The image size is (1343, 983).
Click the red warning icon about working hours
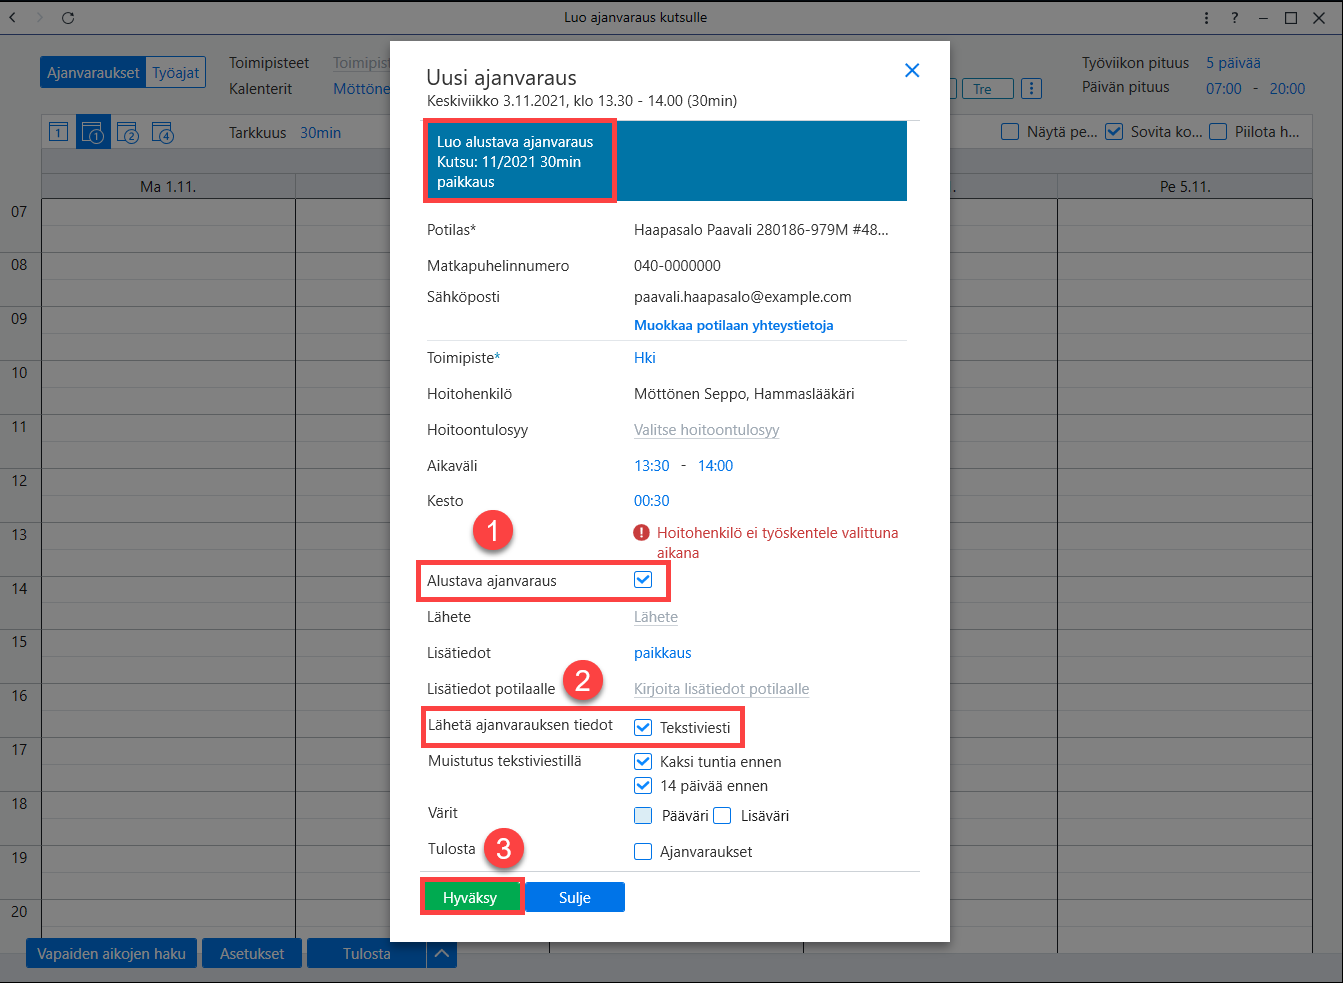coord(642,533)
